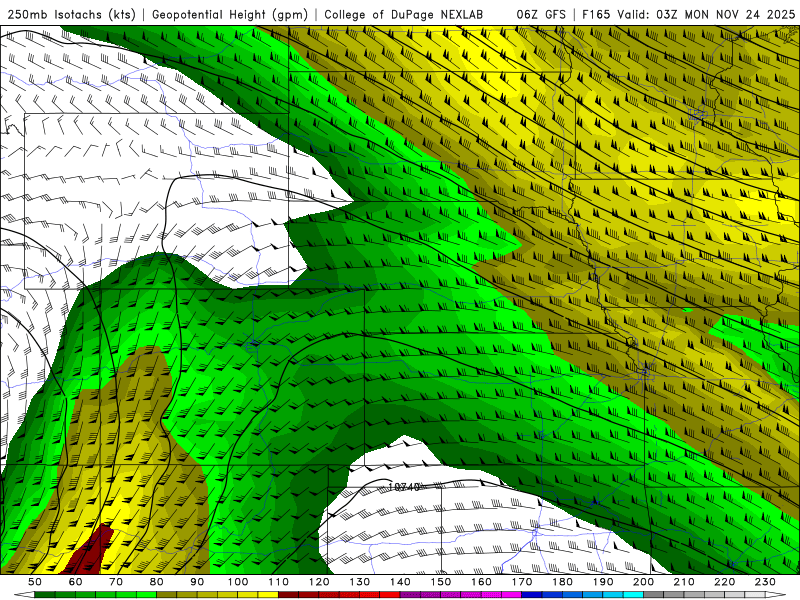This screenshot has height=600, width=800.
Task: Click the 60 kt color scale label
Action: point(75,582)
